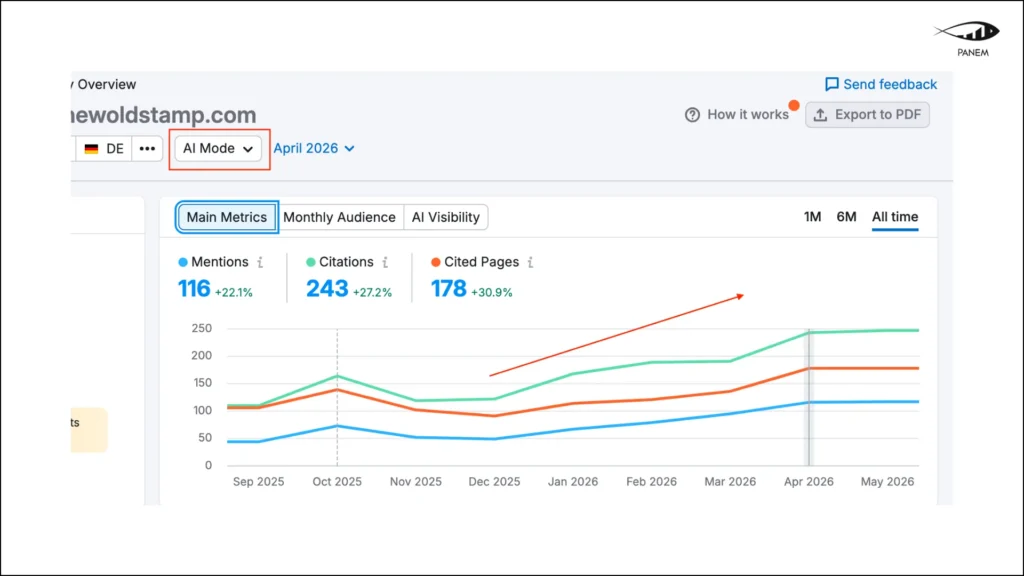Open the AI Mode dropdown
1024x576 pixels.
[x=217, y=149]
